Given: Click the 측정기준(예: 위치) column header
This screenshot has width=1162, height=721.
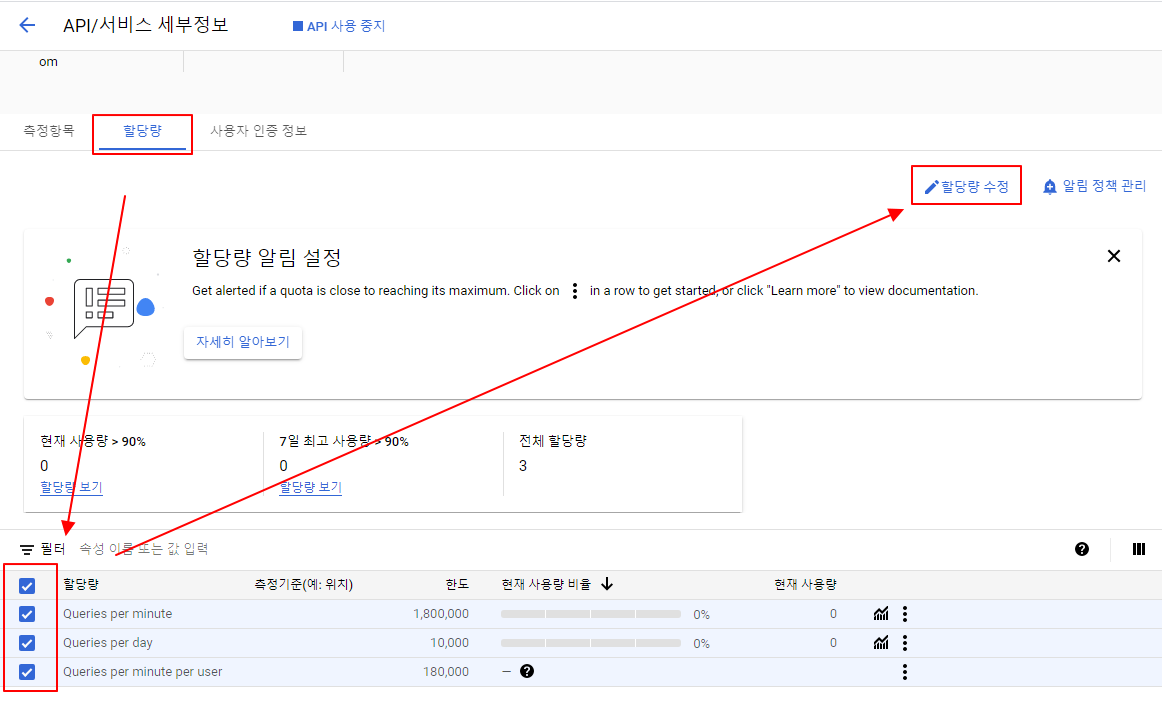Looking at the screenshot, I should [x=304, y=585].
